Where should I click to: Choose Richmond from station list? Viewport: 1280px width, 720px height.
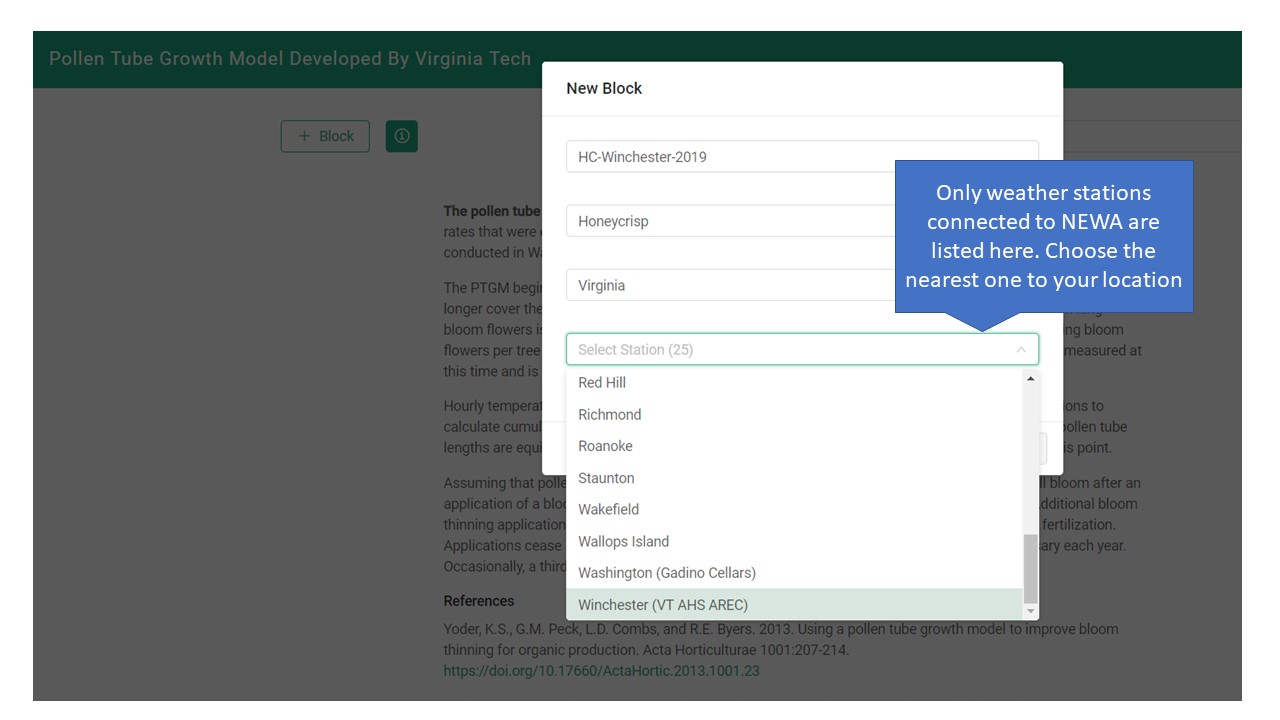pyautogui.click(x=609, y=415)
